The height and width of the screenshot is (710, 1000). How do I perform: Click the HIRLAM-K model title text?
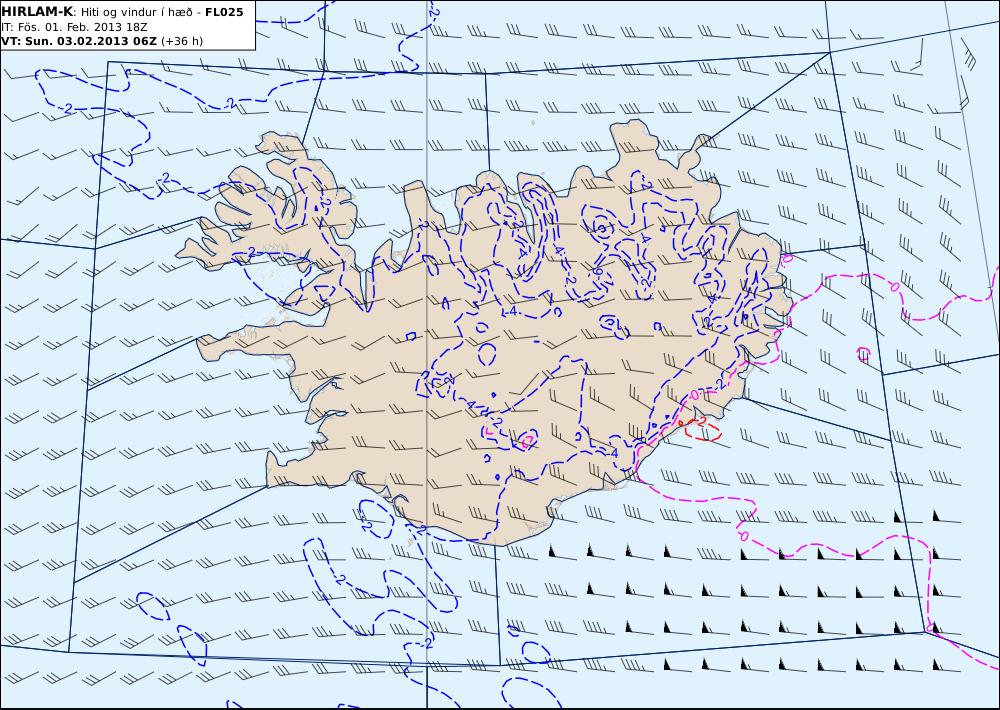point(38,11)
